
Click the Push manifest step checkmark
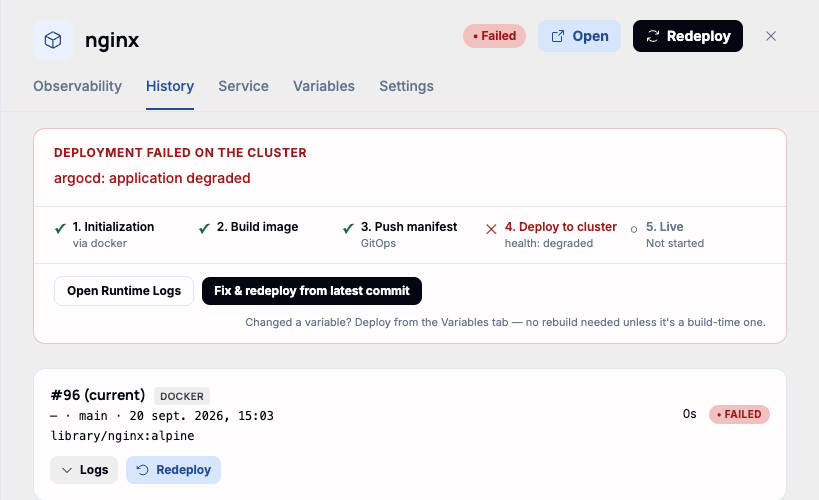(348, 228)
